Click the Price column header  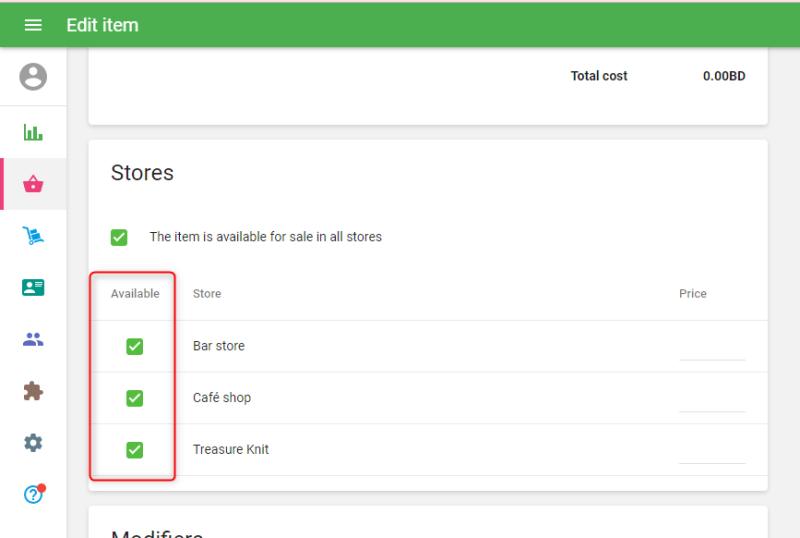(x=693, y=294)
